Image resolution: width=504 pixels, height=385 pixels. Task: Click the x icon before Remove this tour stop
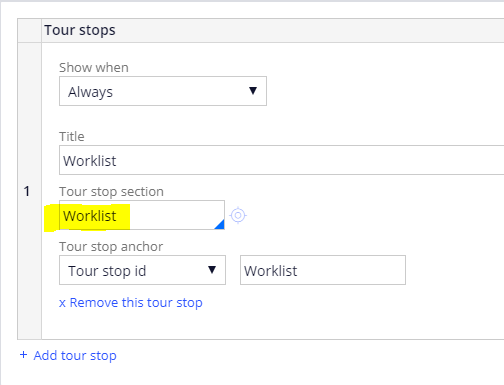coord(62,303)
